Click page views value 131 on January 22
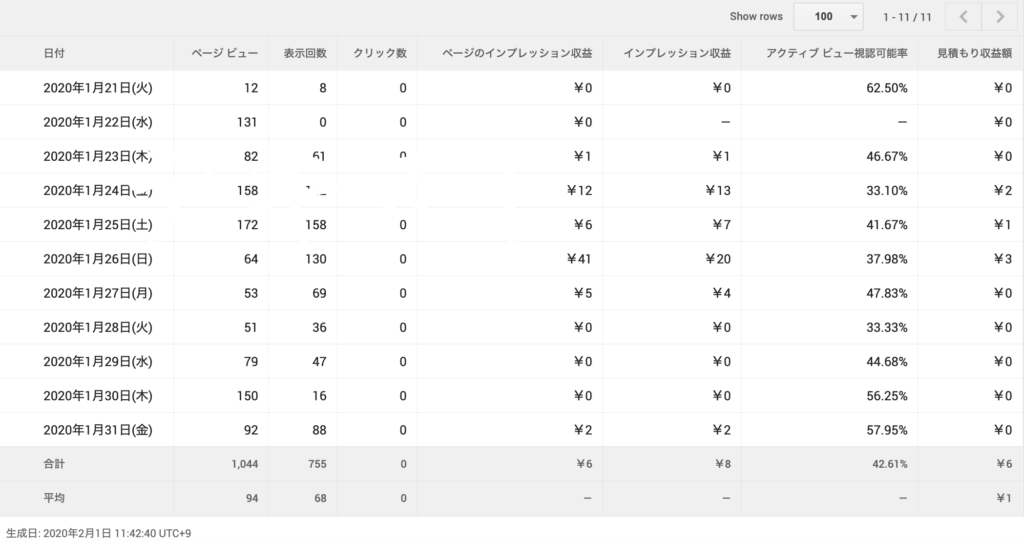The image size is (1024, 543). [x=247, y=122]
